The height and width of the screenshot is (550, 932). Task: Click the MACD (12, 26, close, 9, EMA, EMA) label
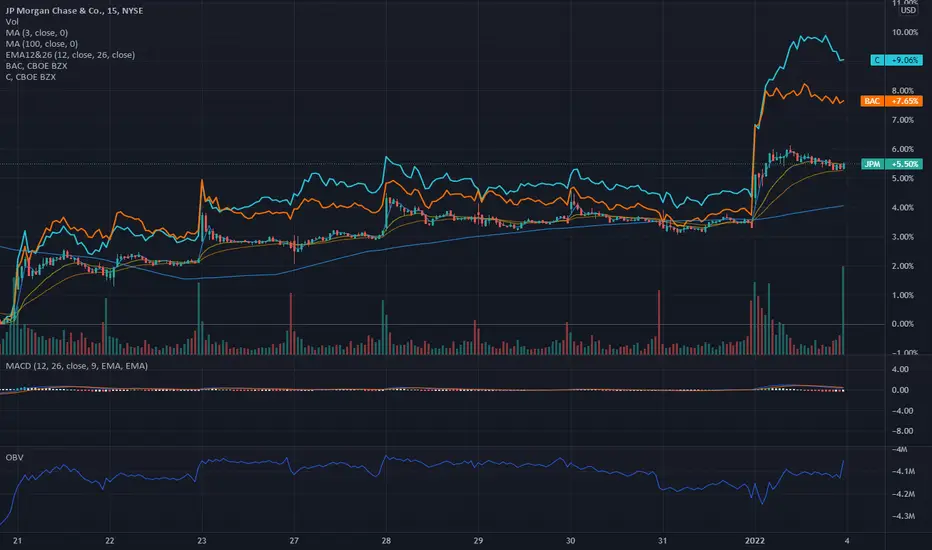(77, 366)
